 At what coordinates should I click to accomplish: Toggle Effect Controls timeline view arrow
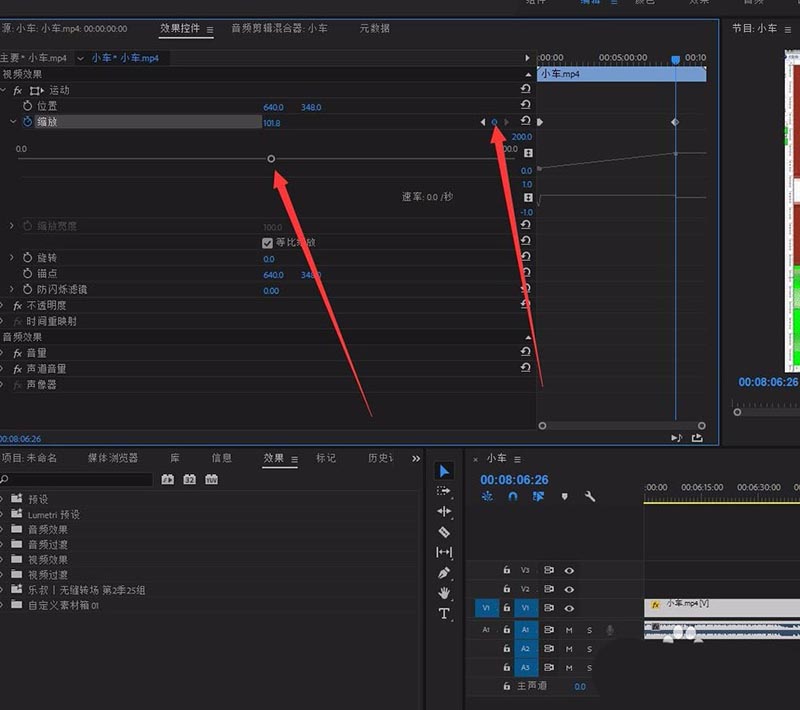pos(528,58)
